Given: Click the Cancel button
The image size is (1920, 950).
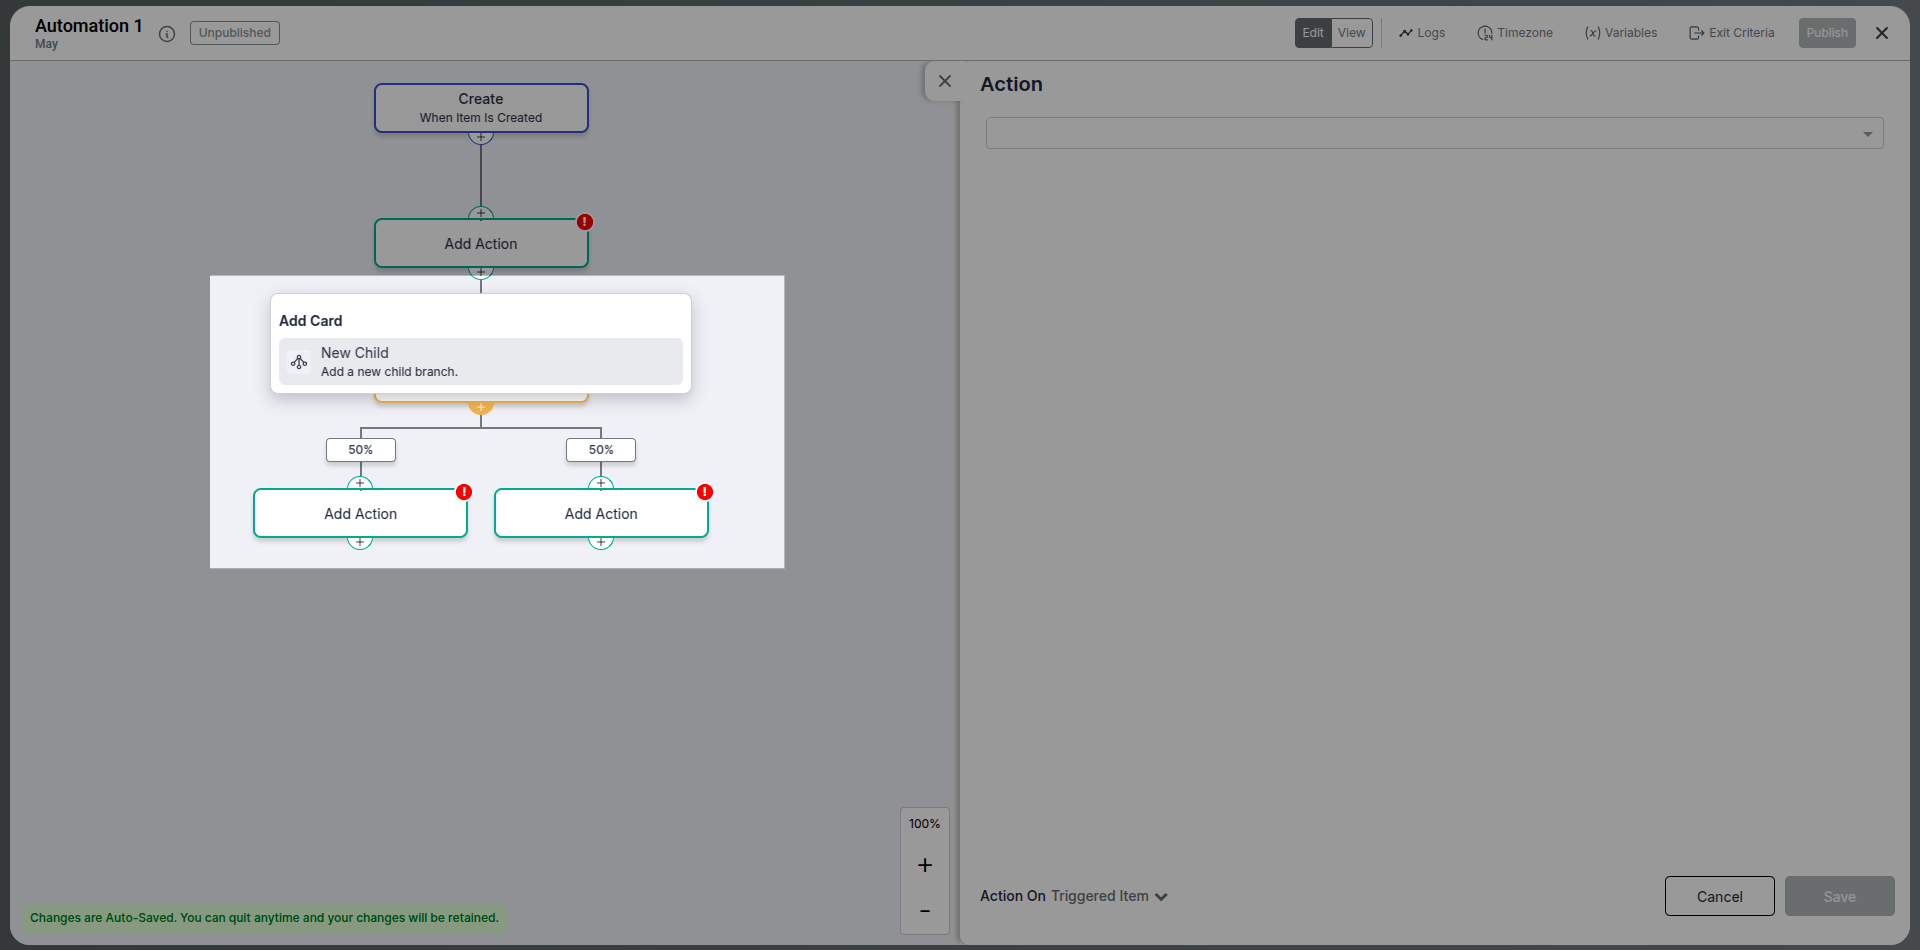Looking at the screenshot, I should [x=1720, y=896].
